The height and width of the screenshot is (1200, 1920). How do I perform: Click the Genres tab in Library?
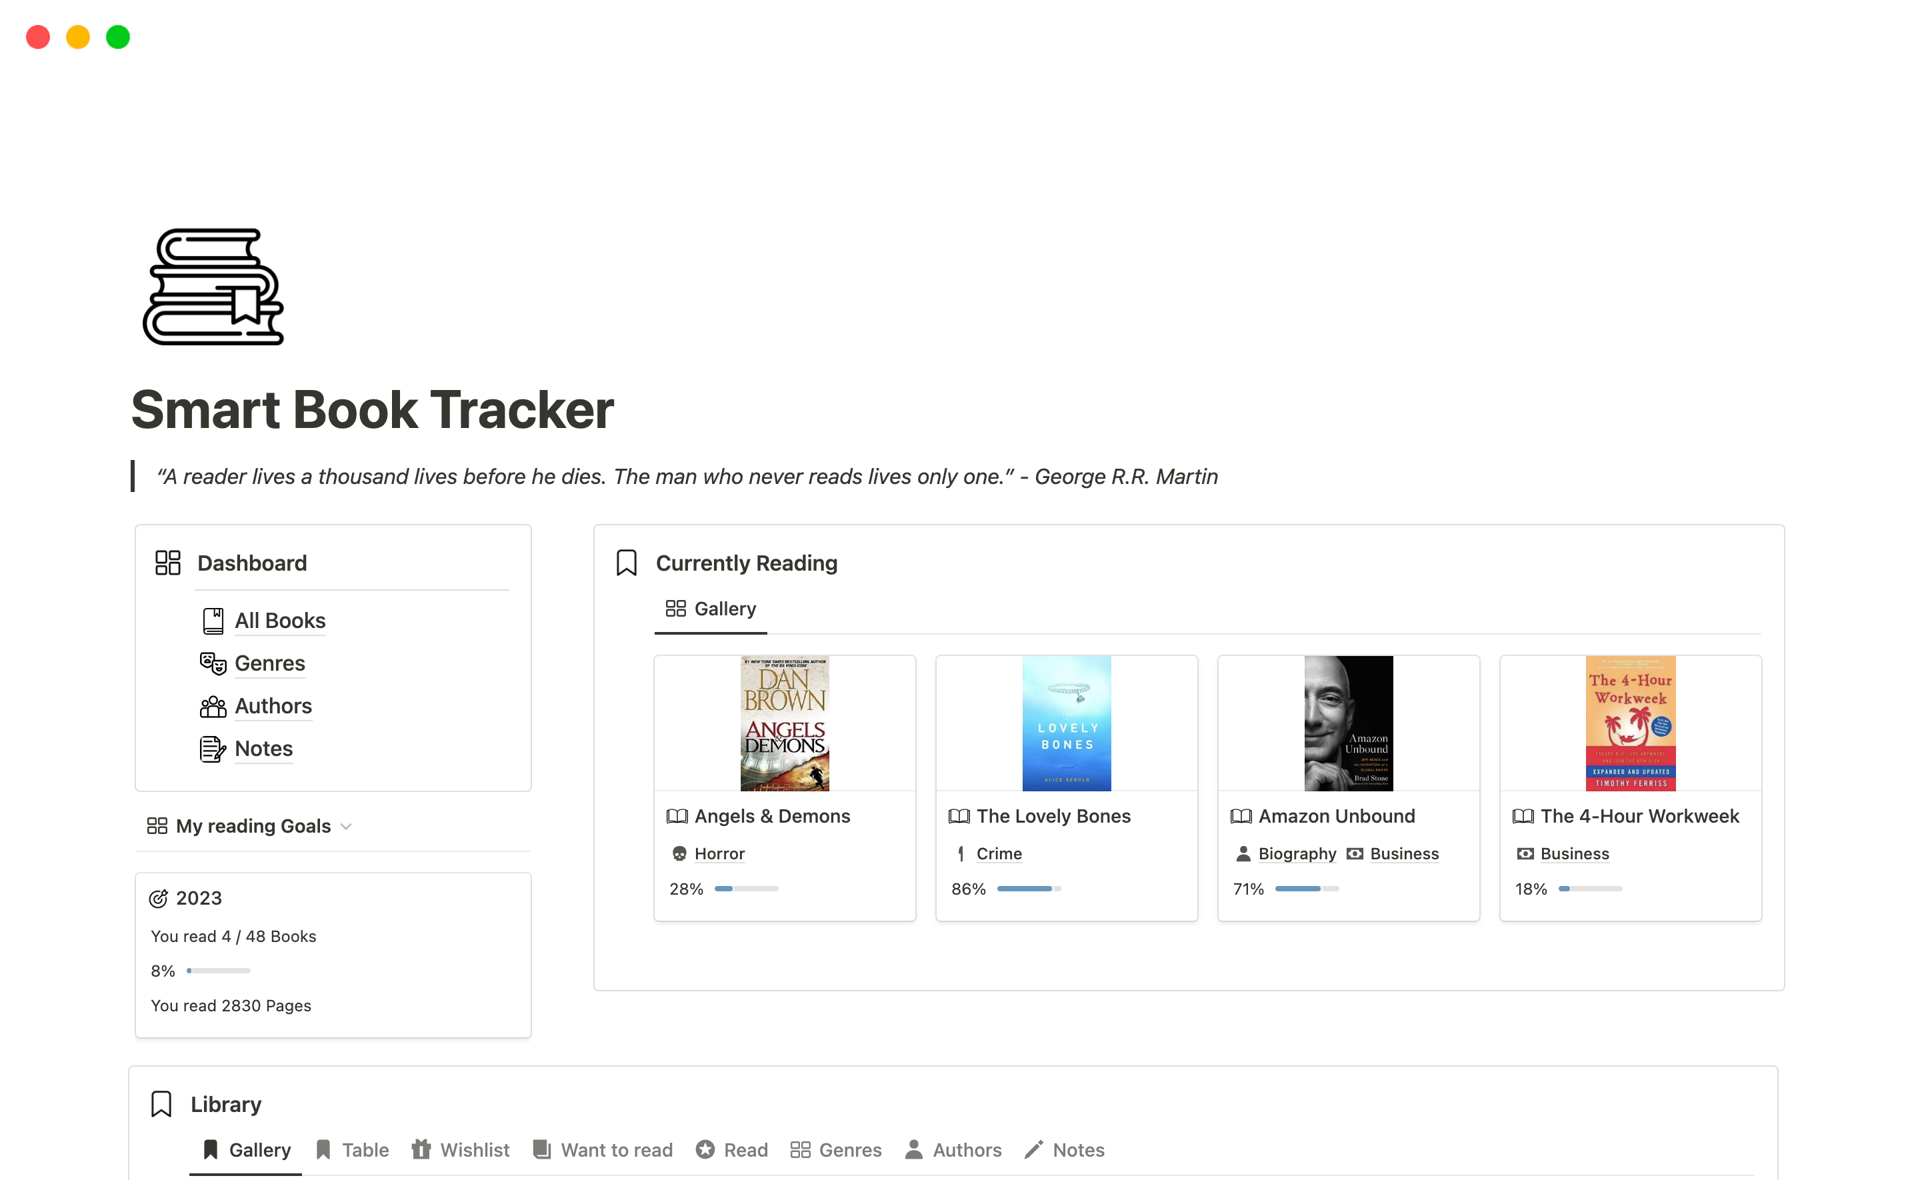point(847,1150)
